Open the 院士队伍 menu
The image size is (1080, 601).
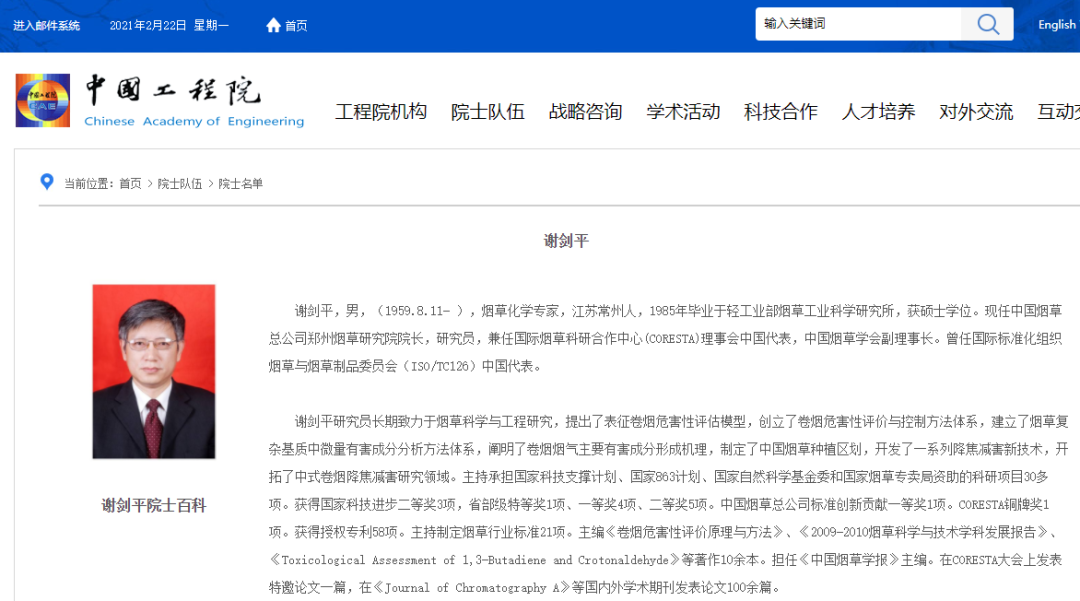click(x=488, y=112)
